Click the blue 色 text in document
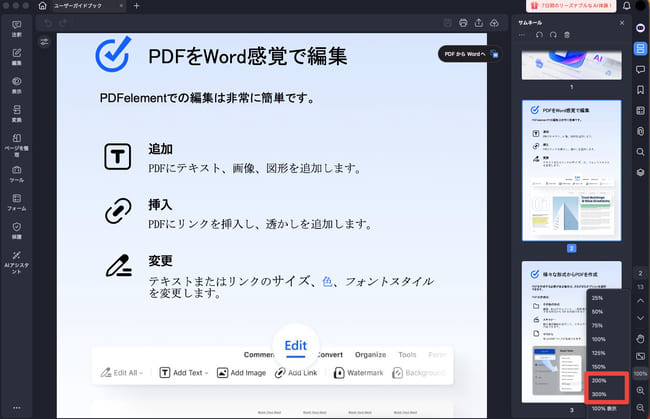This screenshot has height=419, width=650. point(327,281)
